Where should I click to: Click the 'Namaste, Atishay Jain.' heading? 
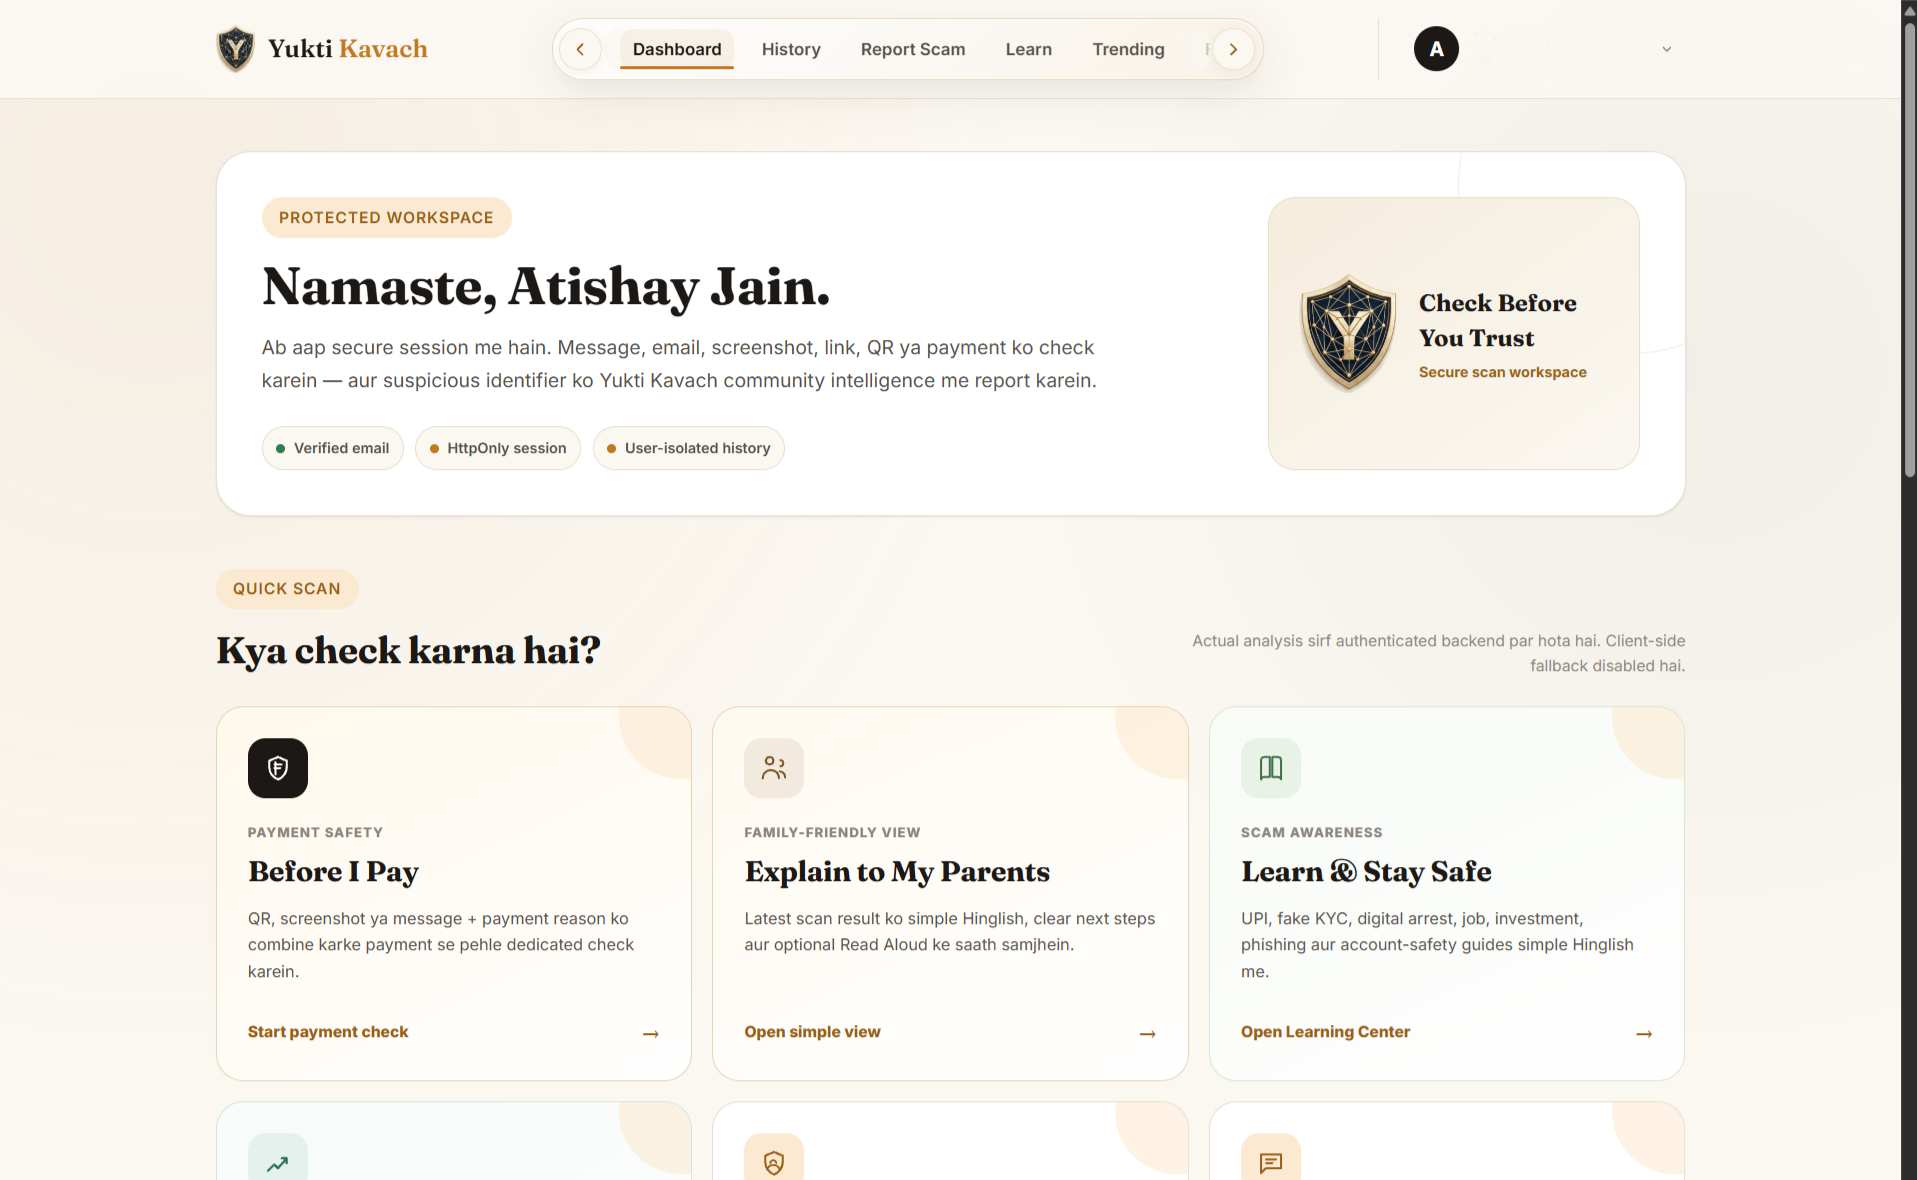(x=546, y=288)
